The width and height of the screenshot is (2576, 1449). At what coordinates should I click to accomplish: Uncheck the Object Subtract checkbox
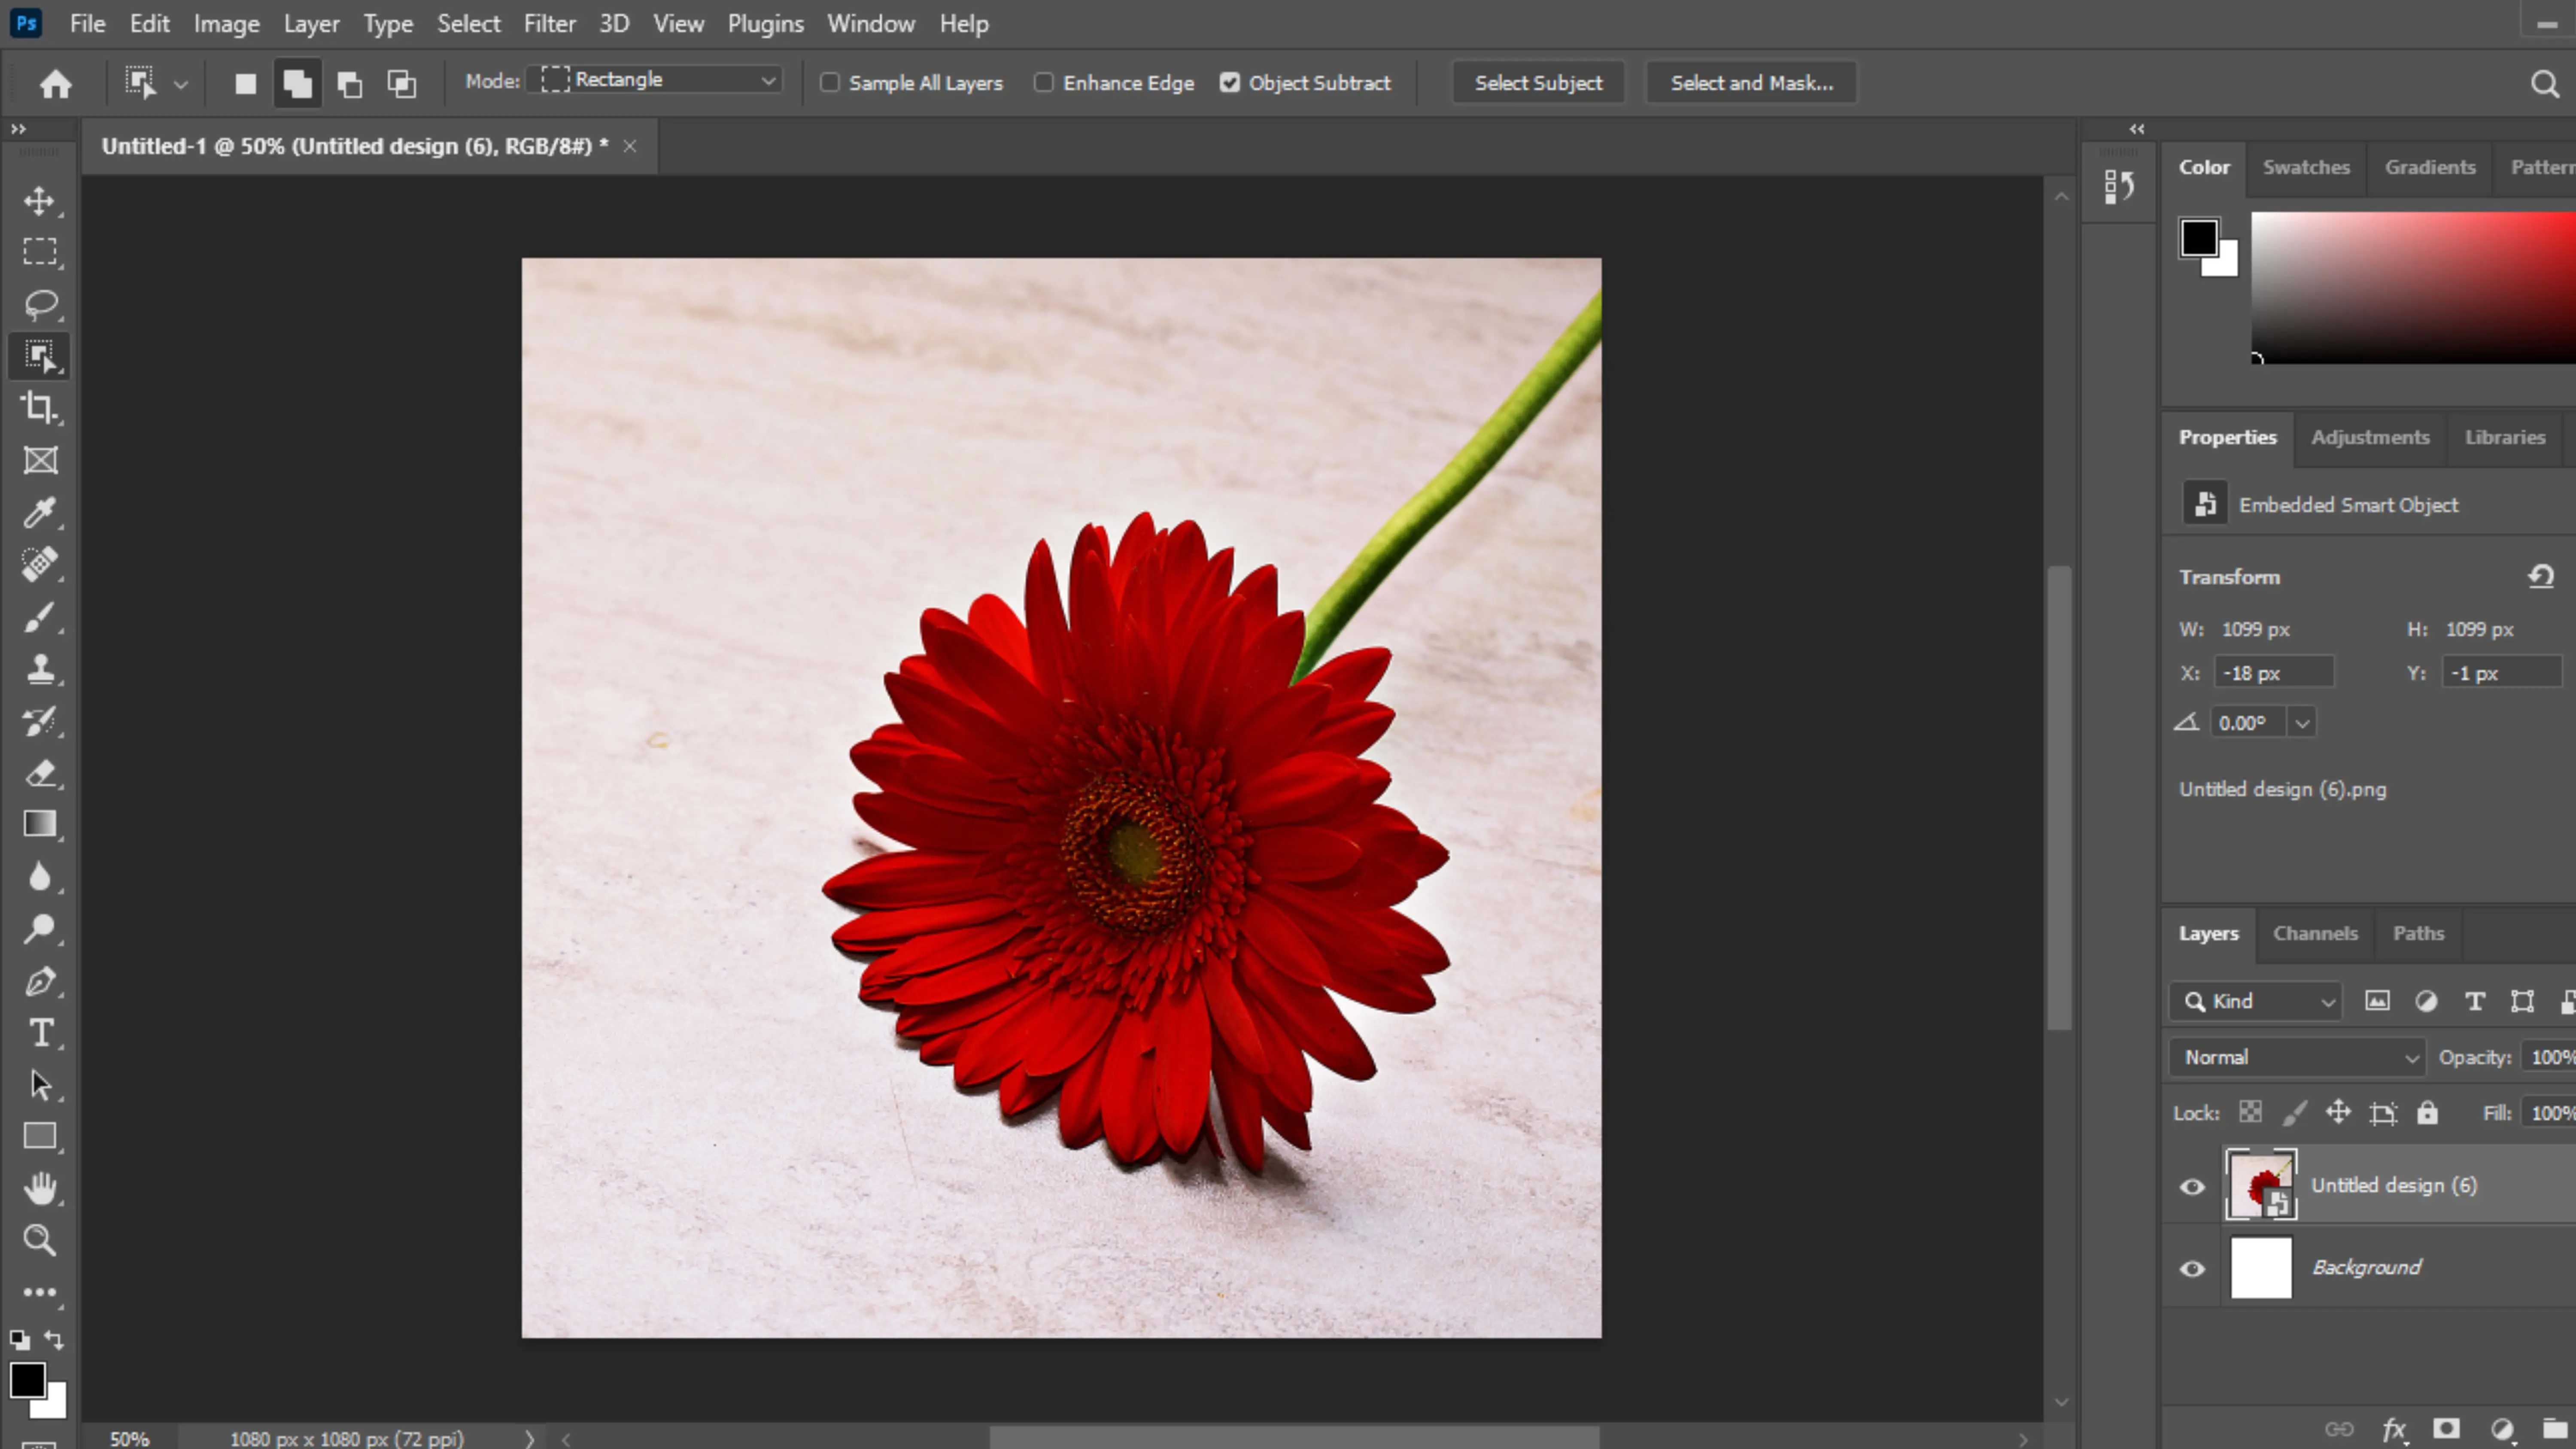point(1230,83)
